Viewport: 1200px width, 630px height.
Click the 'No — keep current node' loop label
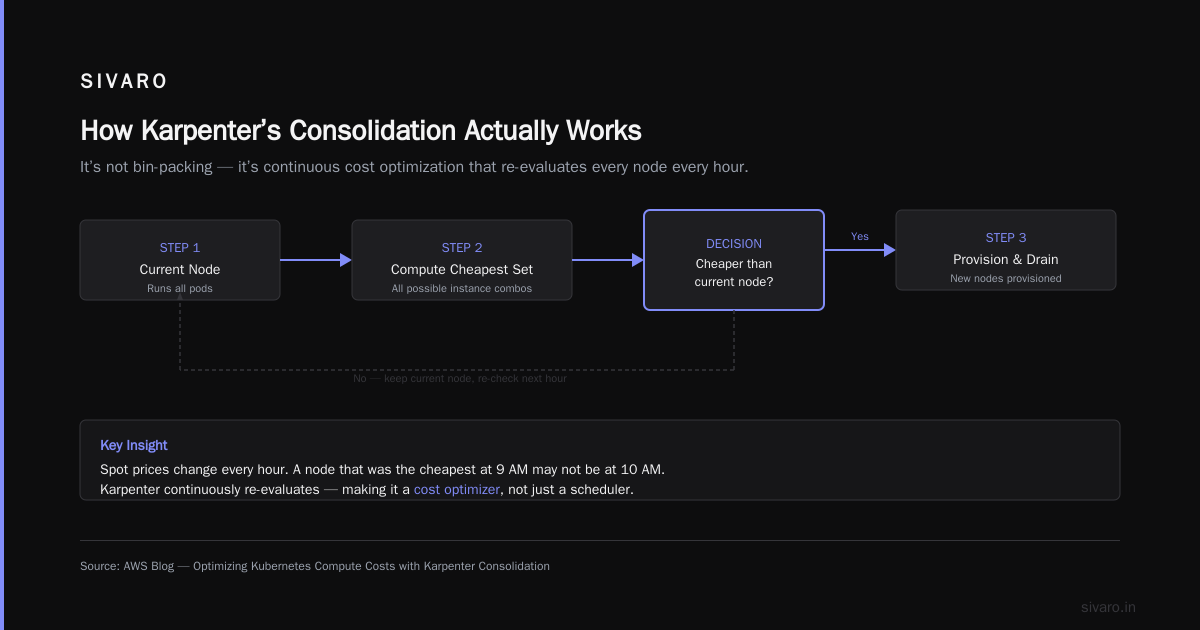point(460,379)
